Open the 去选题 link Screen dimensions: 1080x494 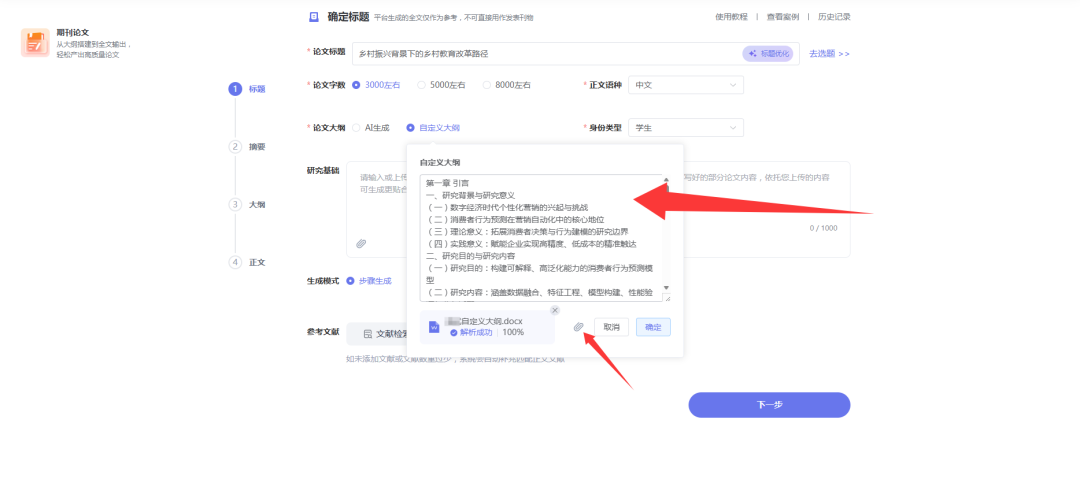pyautogui.click(x=829, y=54)
